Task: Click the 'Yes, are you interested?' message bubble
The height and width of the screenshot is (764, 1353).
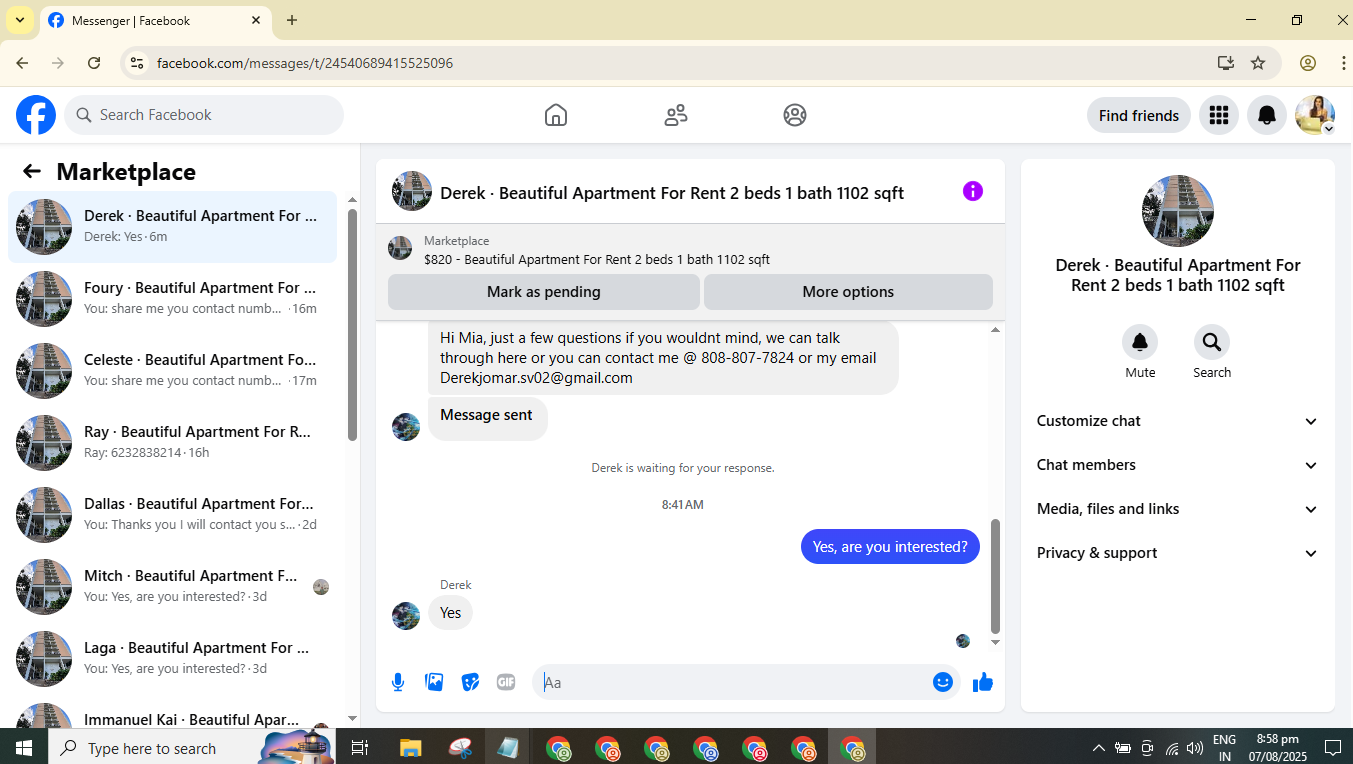Action: (890, 547)
